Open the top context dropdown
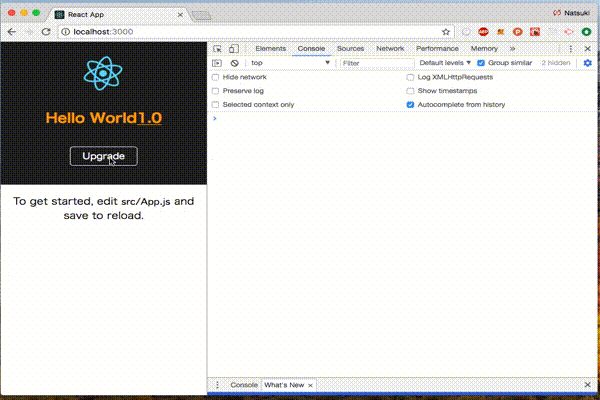Screen dimensions: 600x400 [x=290, y=63]
